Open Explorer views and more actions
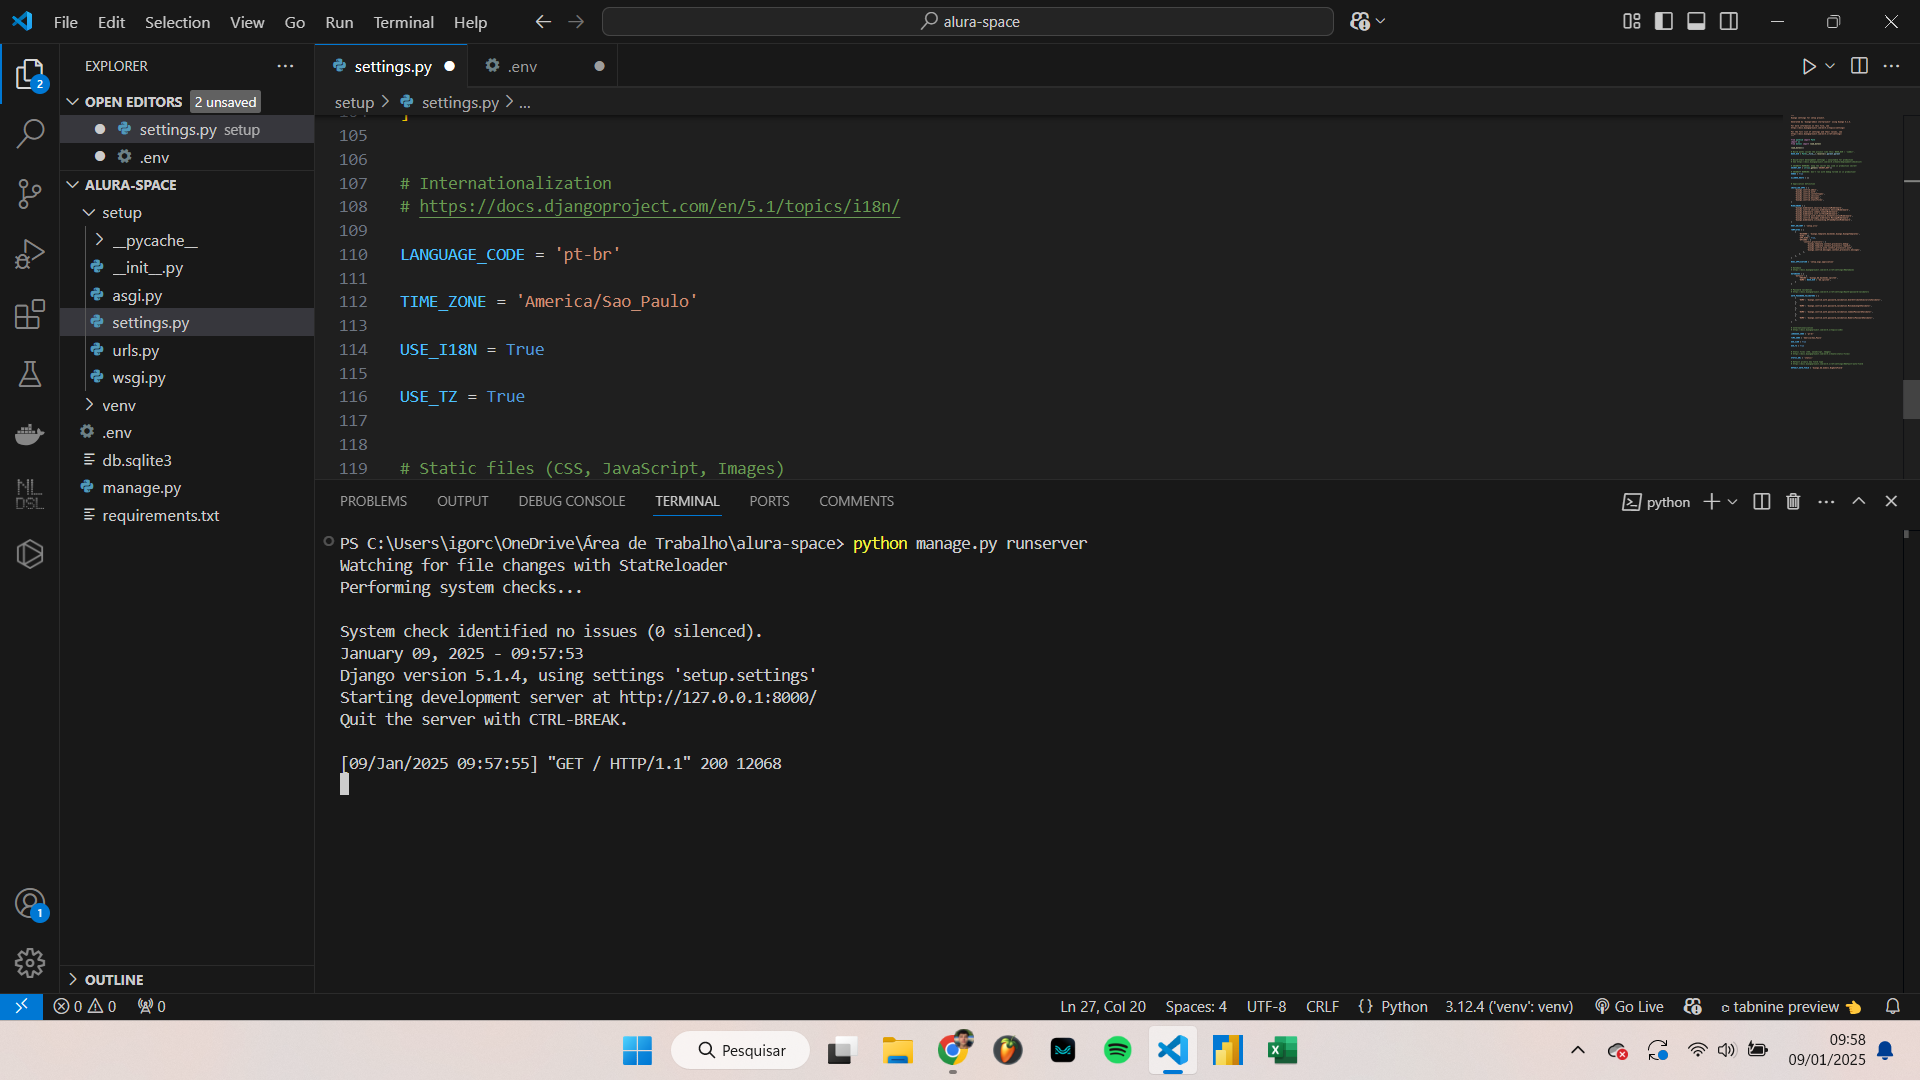 (x=286, y=66)
